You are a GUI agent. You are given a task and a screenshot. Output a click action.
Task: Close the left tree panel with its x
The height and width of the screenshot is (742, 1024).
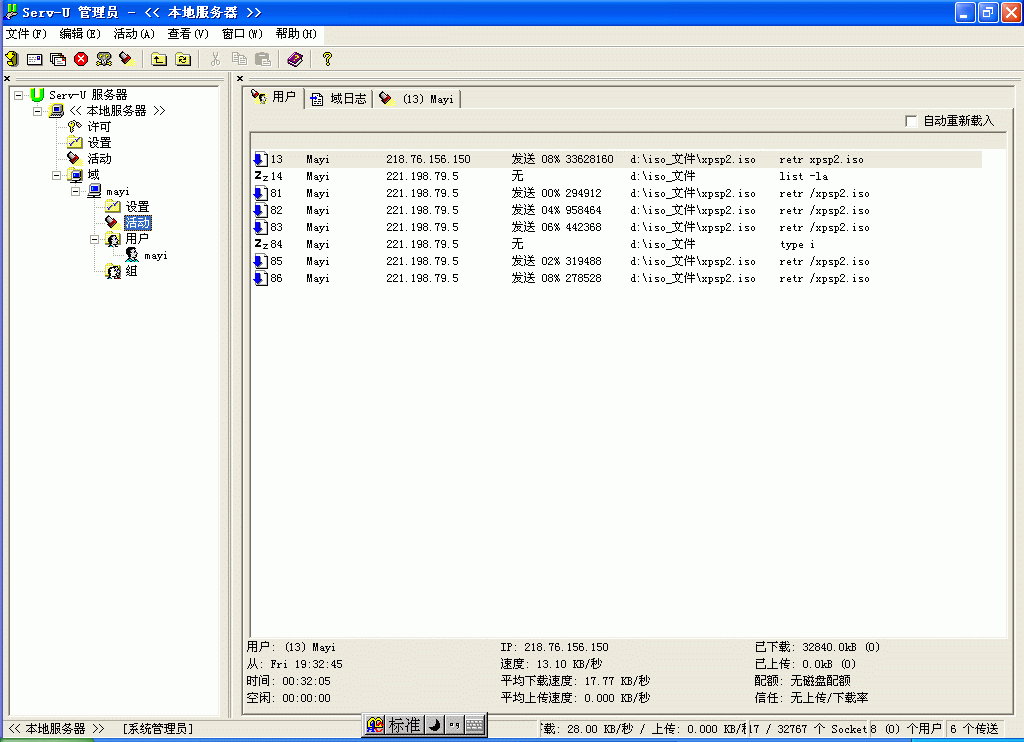coord(7,78)
